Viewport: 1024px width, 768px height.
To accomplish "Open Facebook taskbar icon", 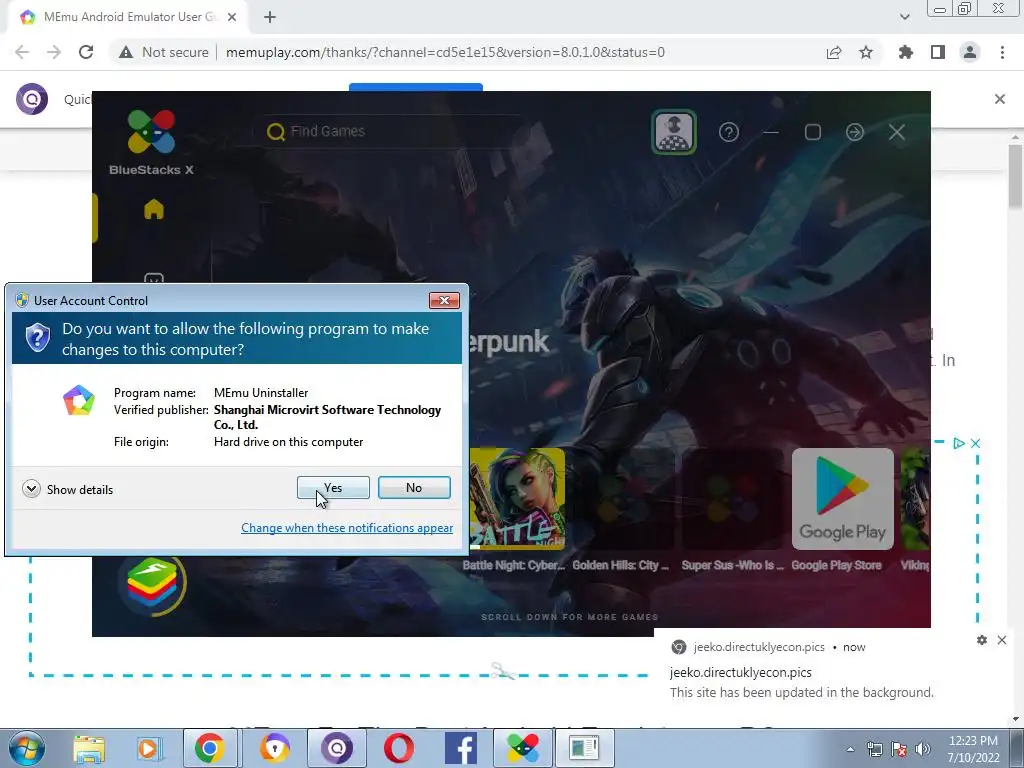I will (460, 748).
